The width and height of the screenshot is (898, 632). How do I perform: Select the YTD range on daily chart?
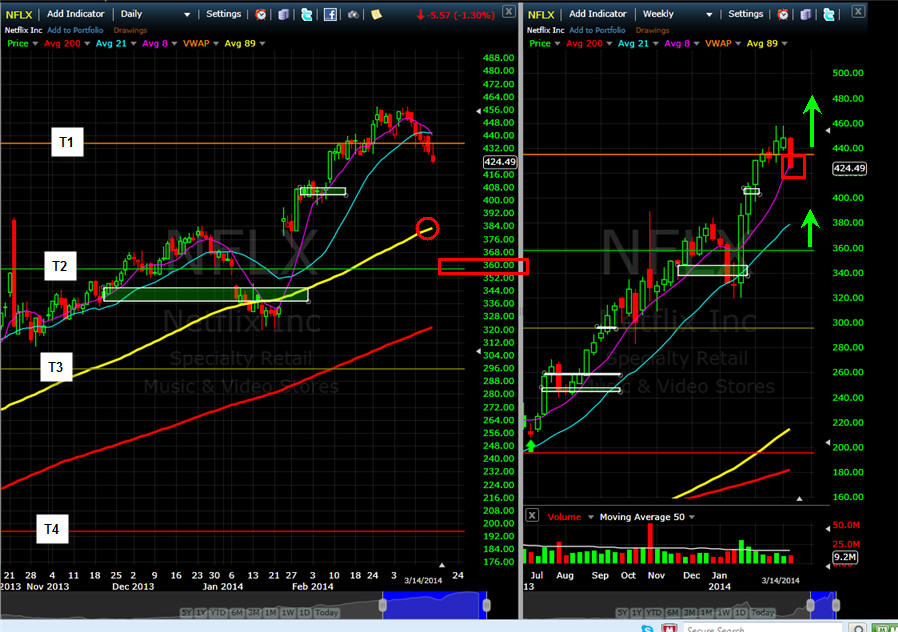pos(218,613)
